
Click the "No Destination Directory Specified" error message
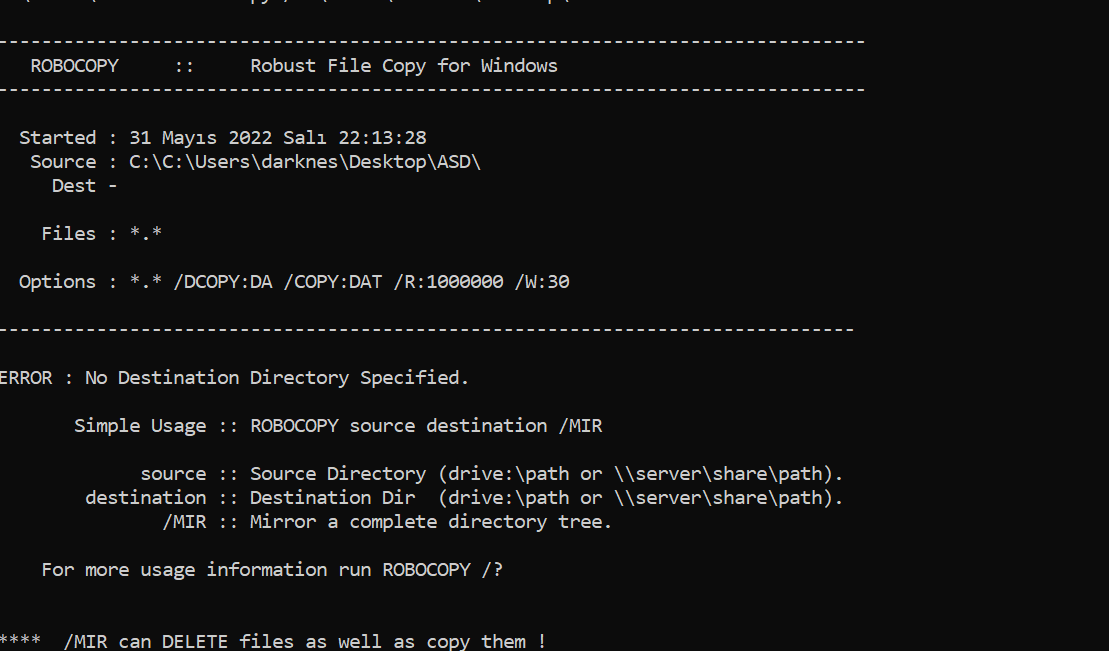(x=276, y=378)
